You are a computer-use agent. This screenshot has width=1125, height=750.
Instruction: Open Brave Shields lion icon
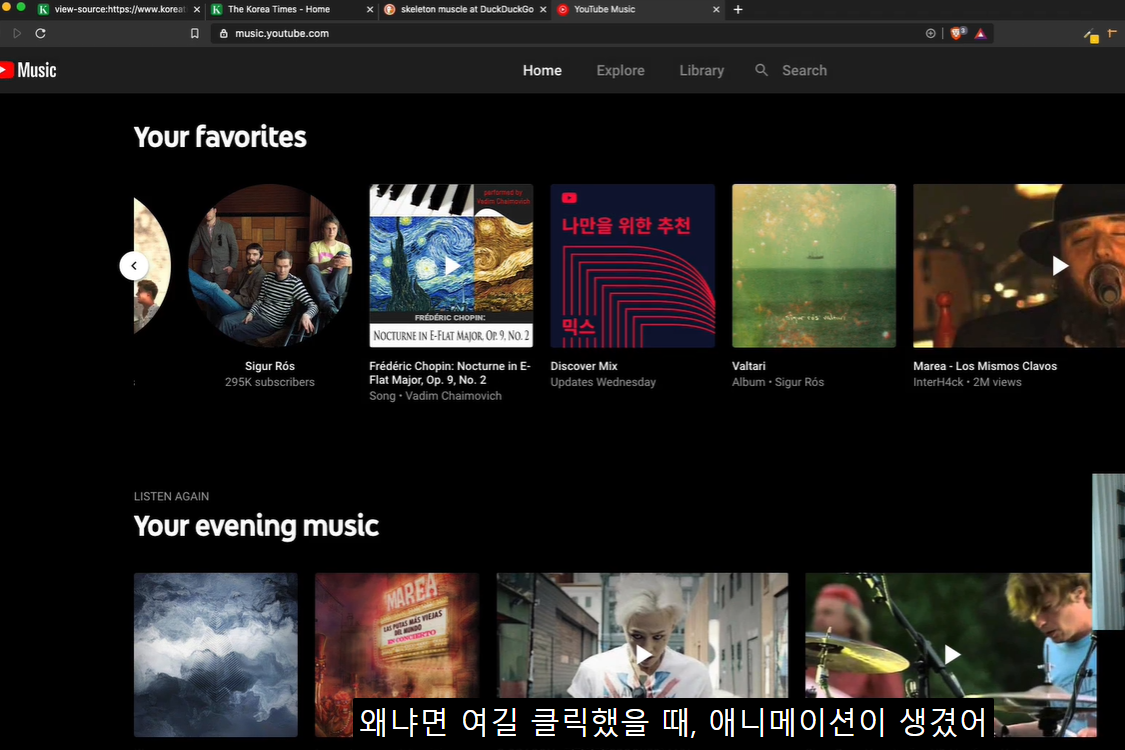(x=957, y=33)
